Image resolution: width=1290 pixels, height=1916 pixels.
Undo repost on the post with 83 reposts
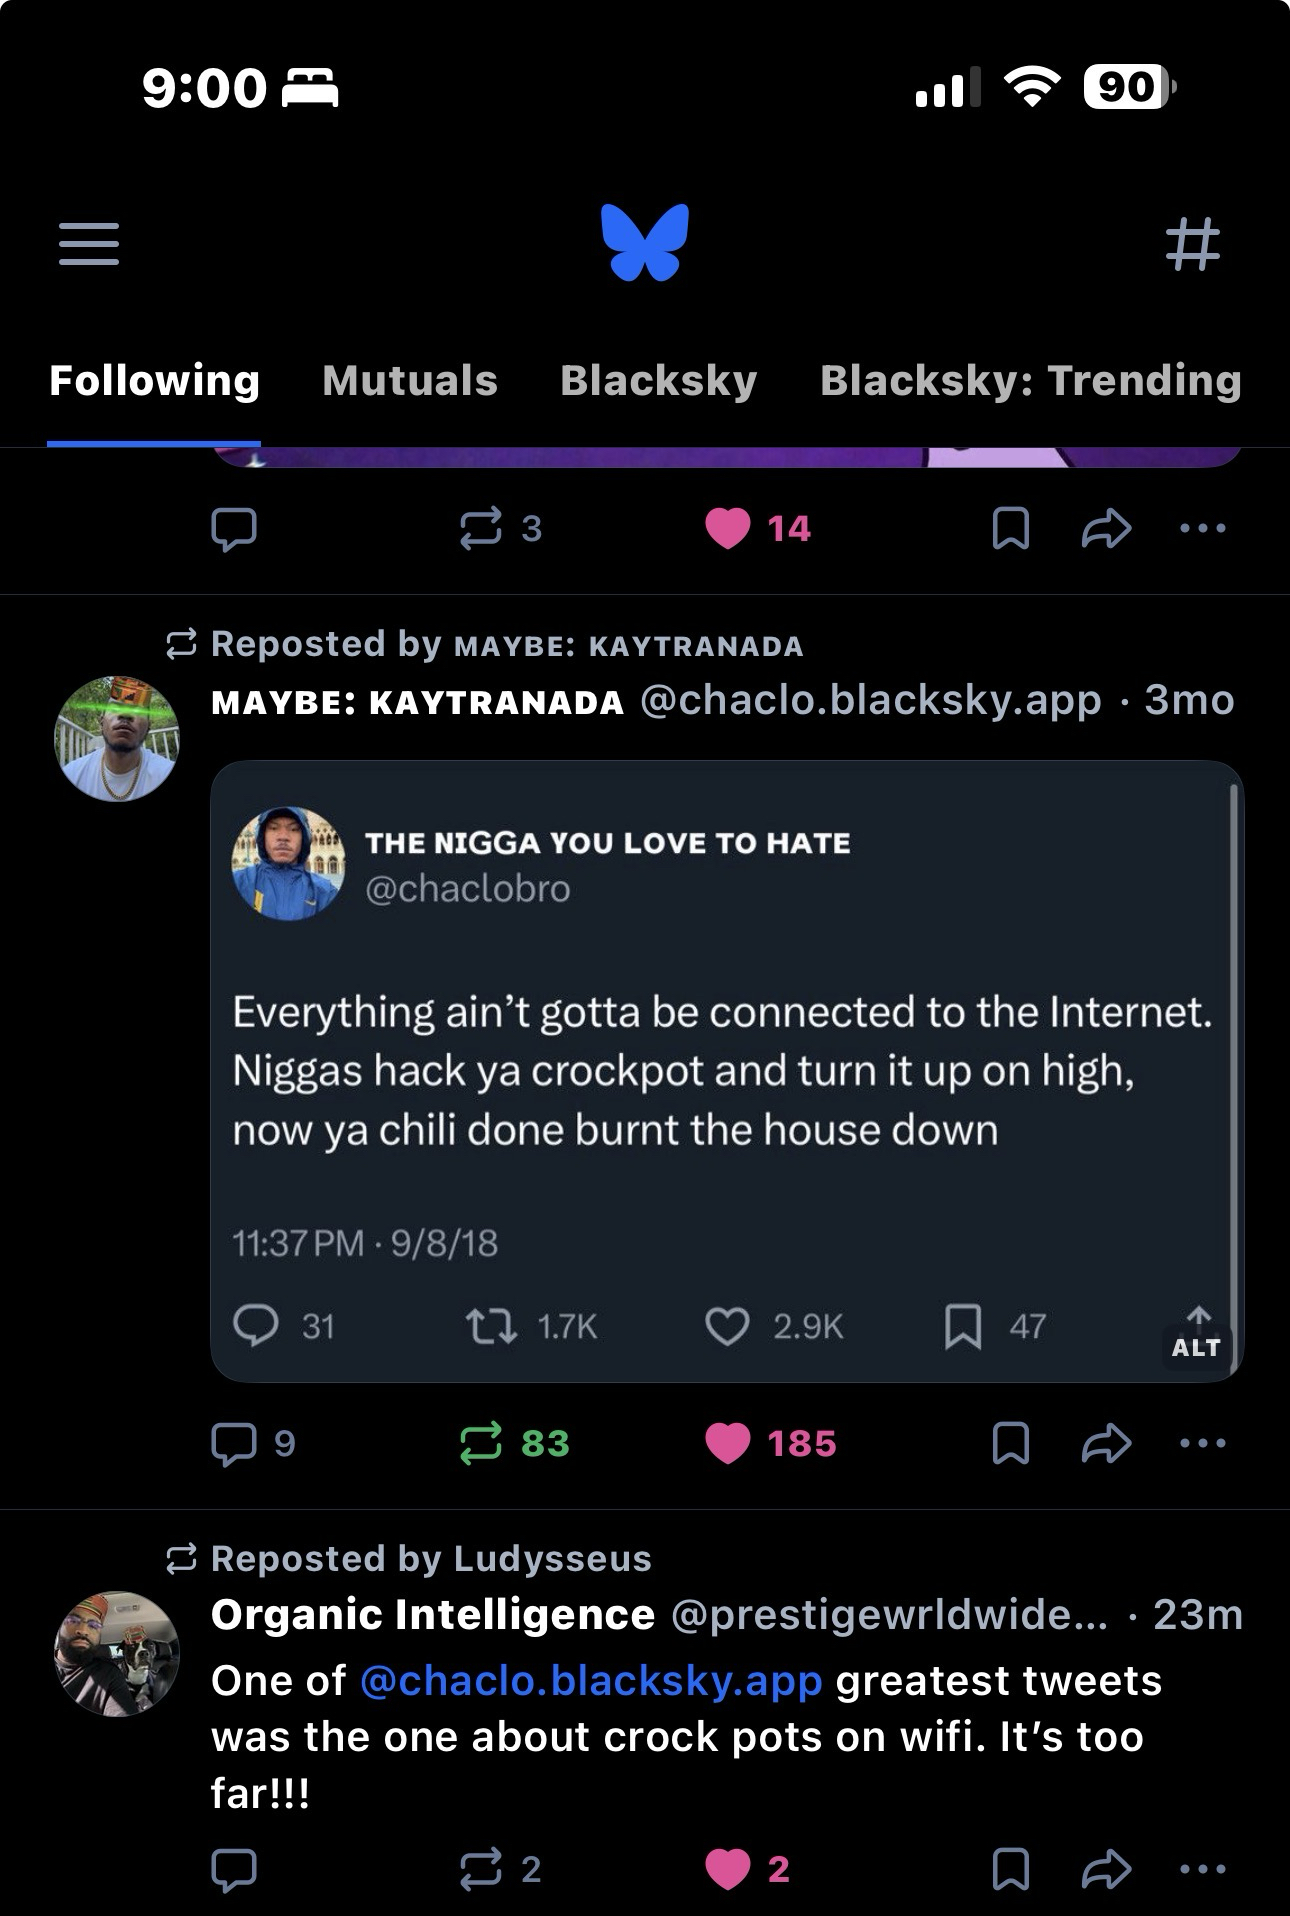click(481, 1443)
